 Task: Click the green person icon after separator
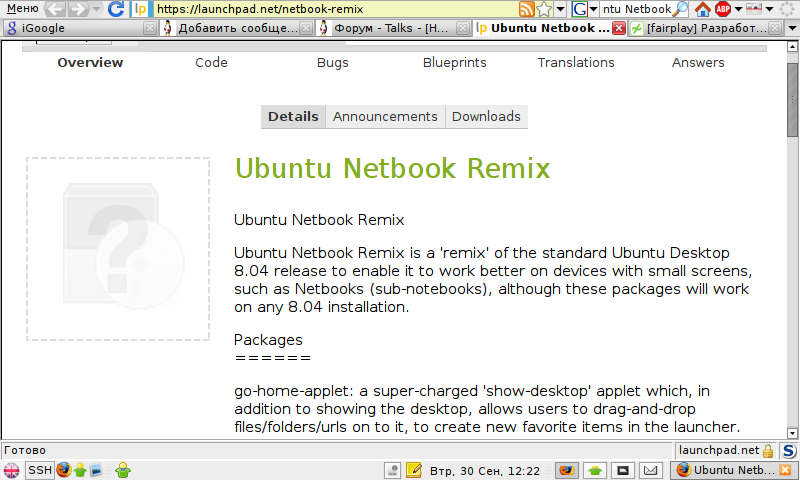(122, 470)
